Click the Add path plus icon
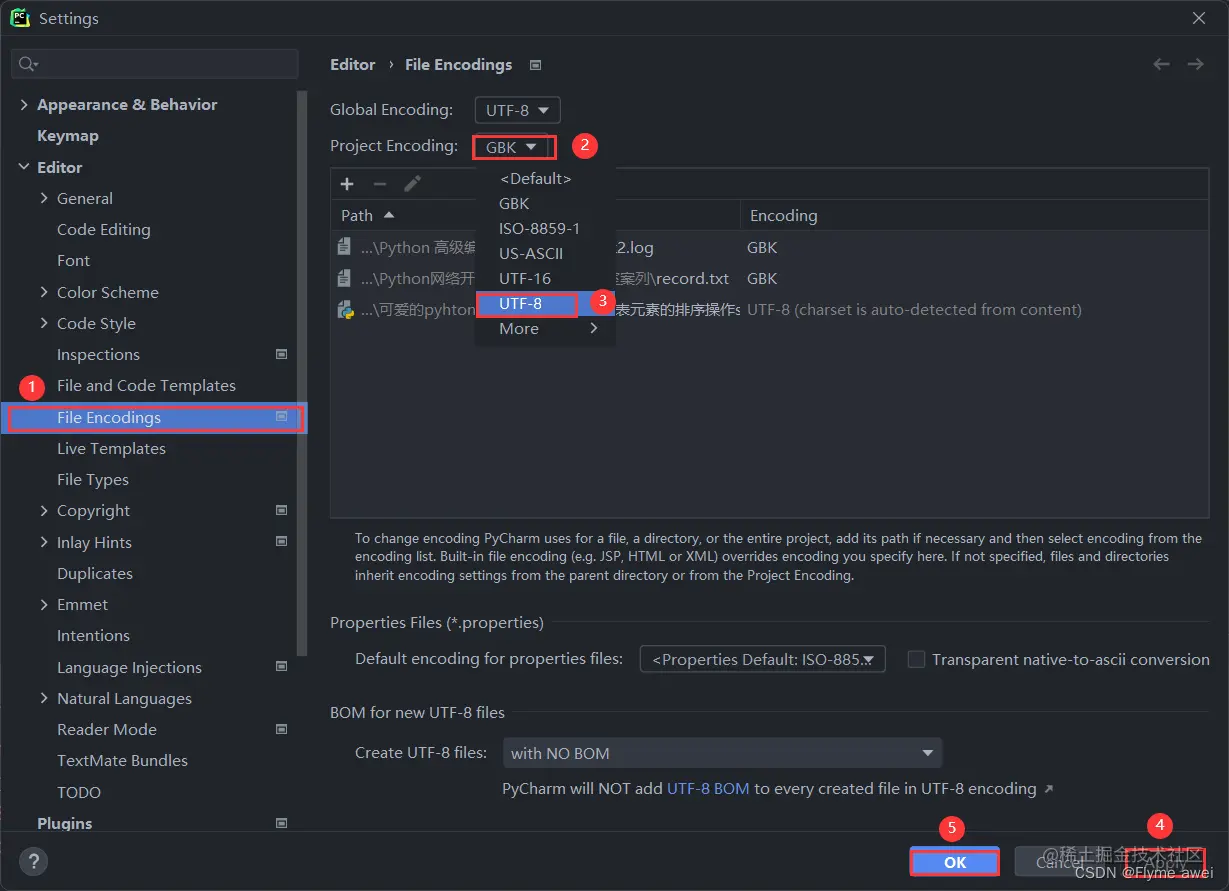This screenshot has height=891, width=1229. tap(347, 184)
